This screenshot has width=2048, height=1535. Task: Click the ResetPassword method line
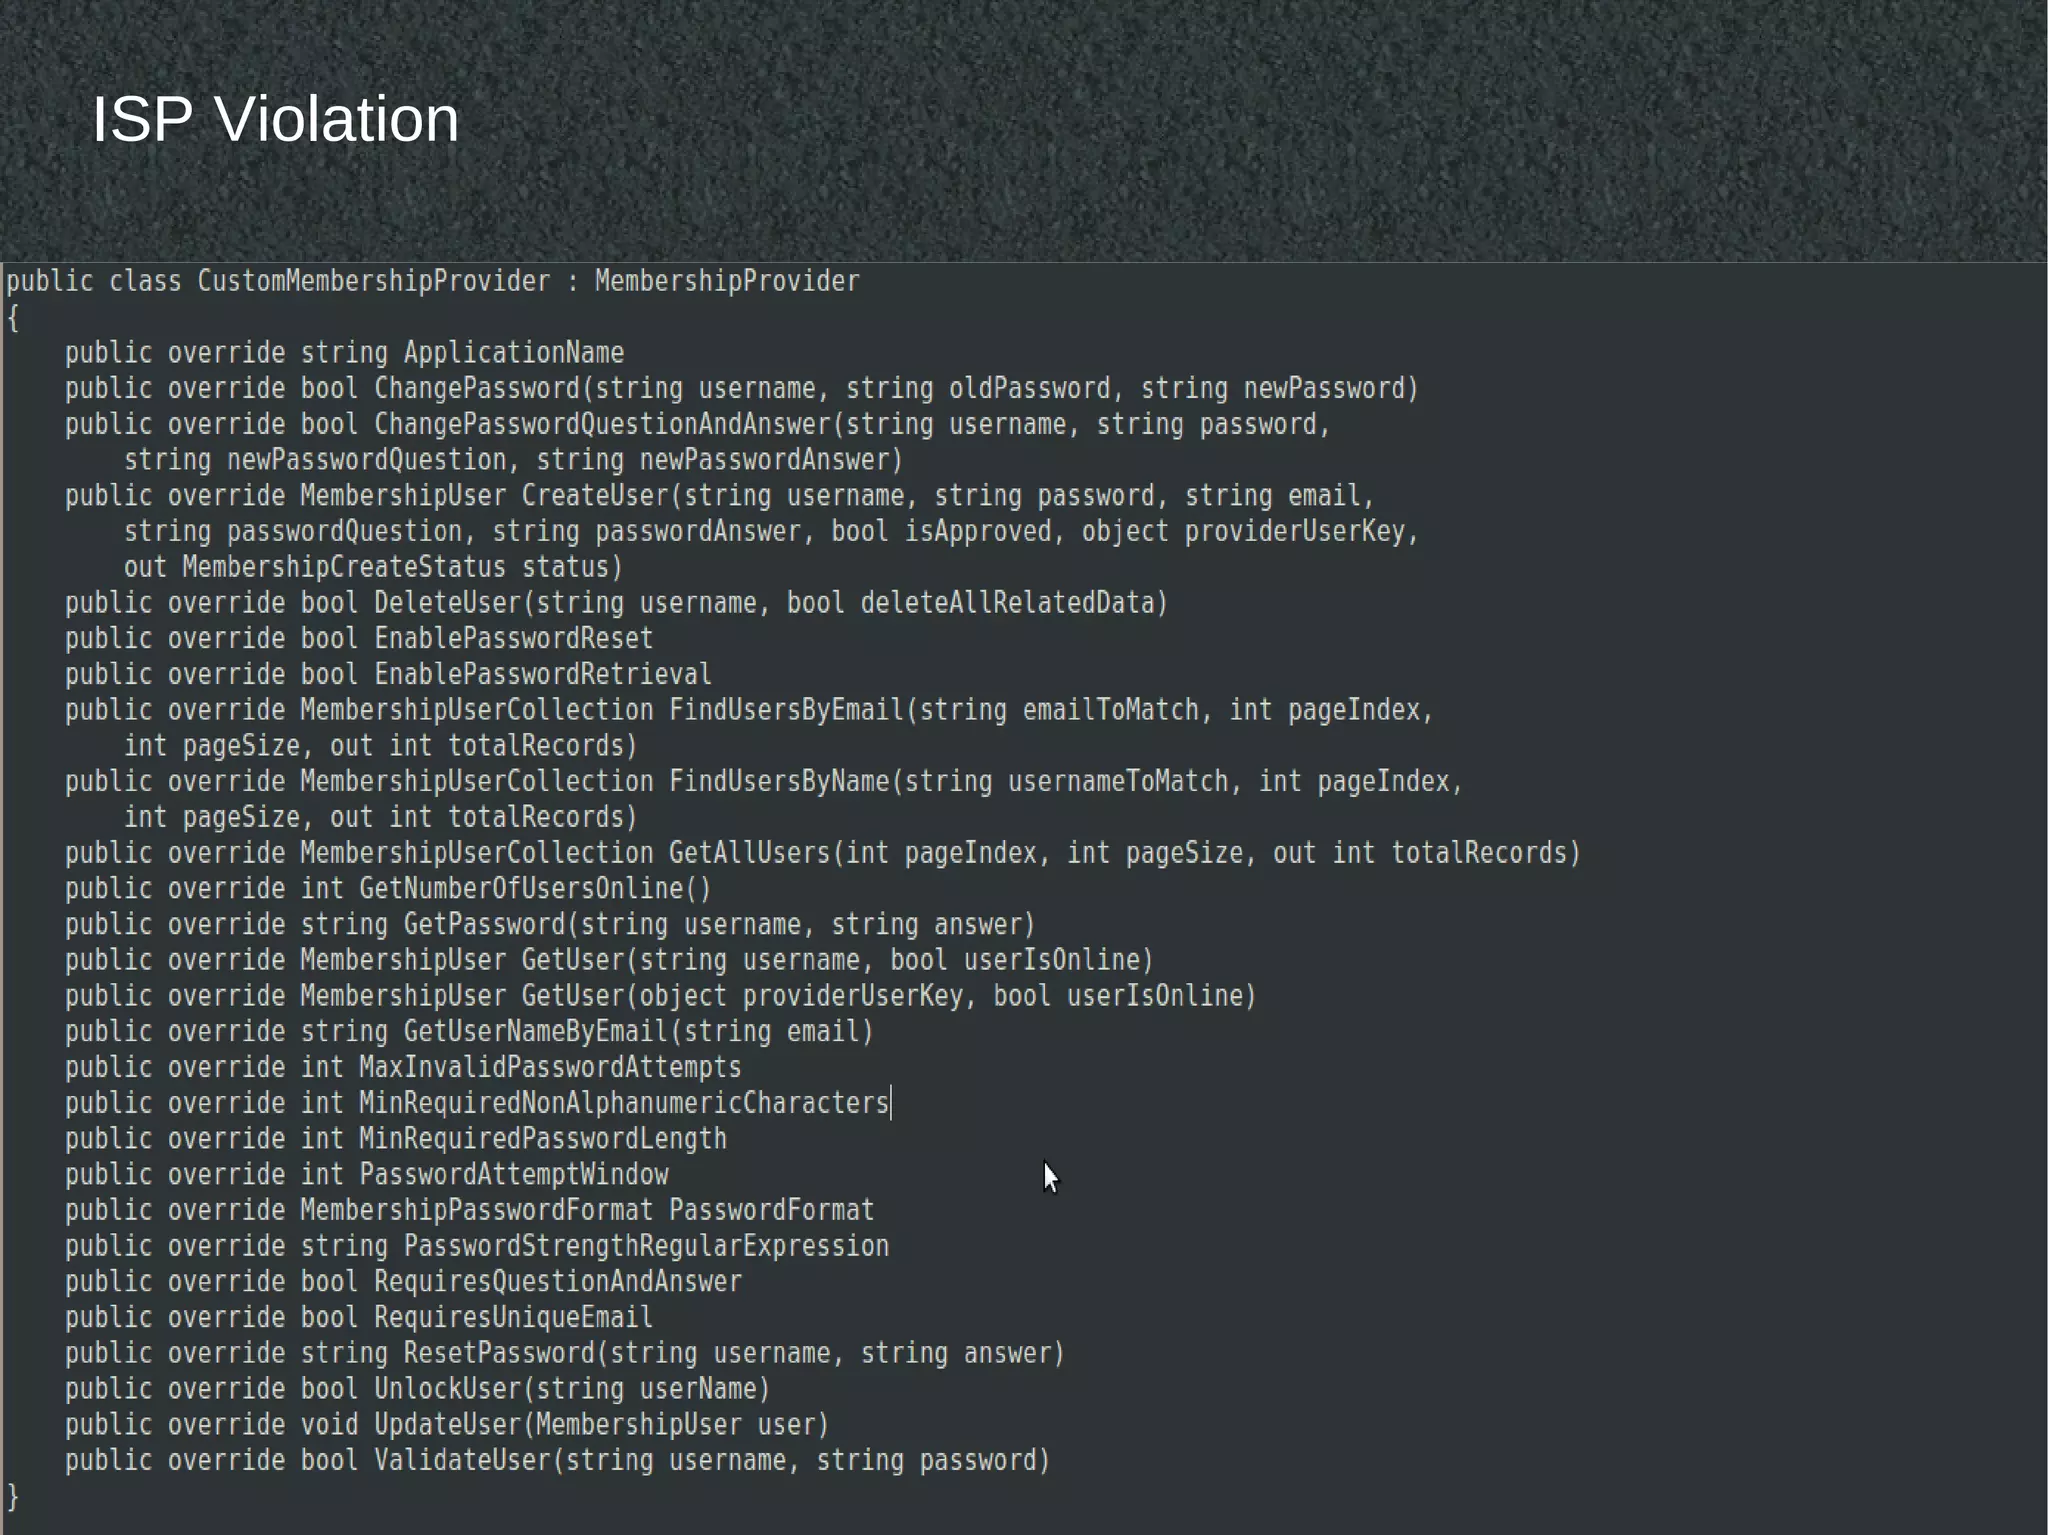[565, 1354]
